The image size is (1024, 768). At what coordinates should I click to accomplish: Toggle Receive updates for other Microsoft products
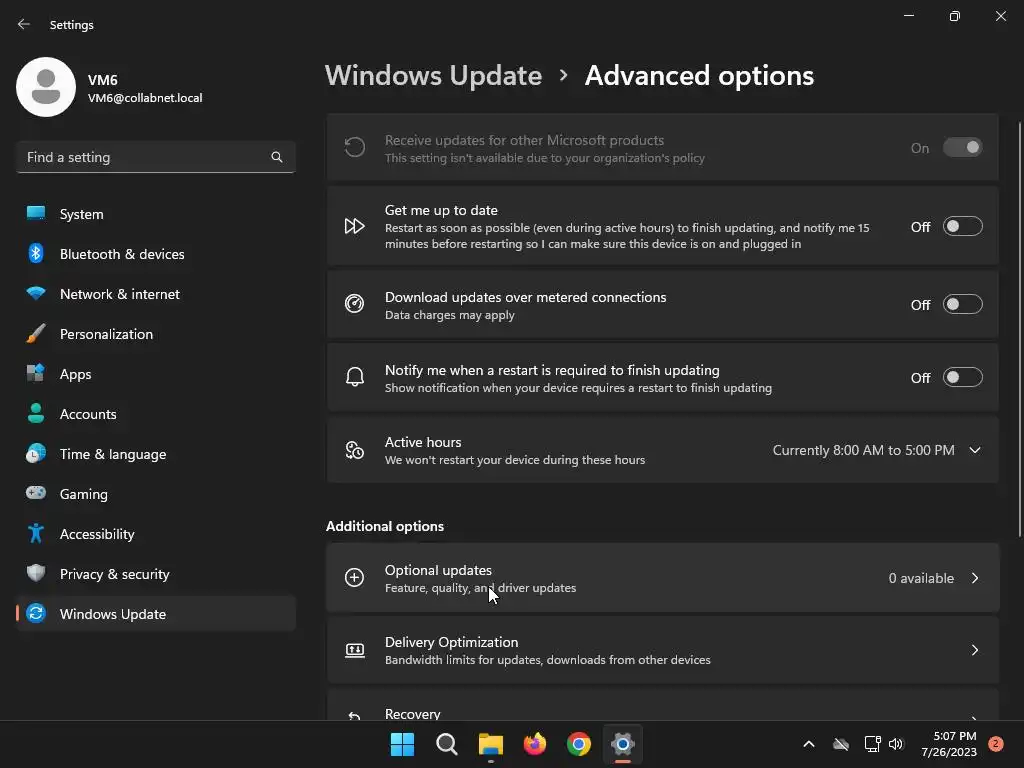[x=963, y=148]
